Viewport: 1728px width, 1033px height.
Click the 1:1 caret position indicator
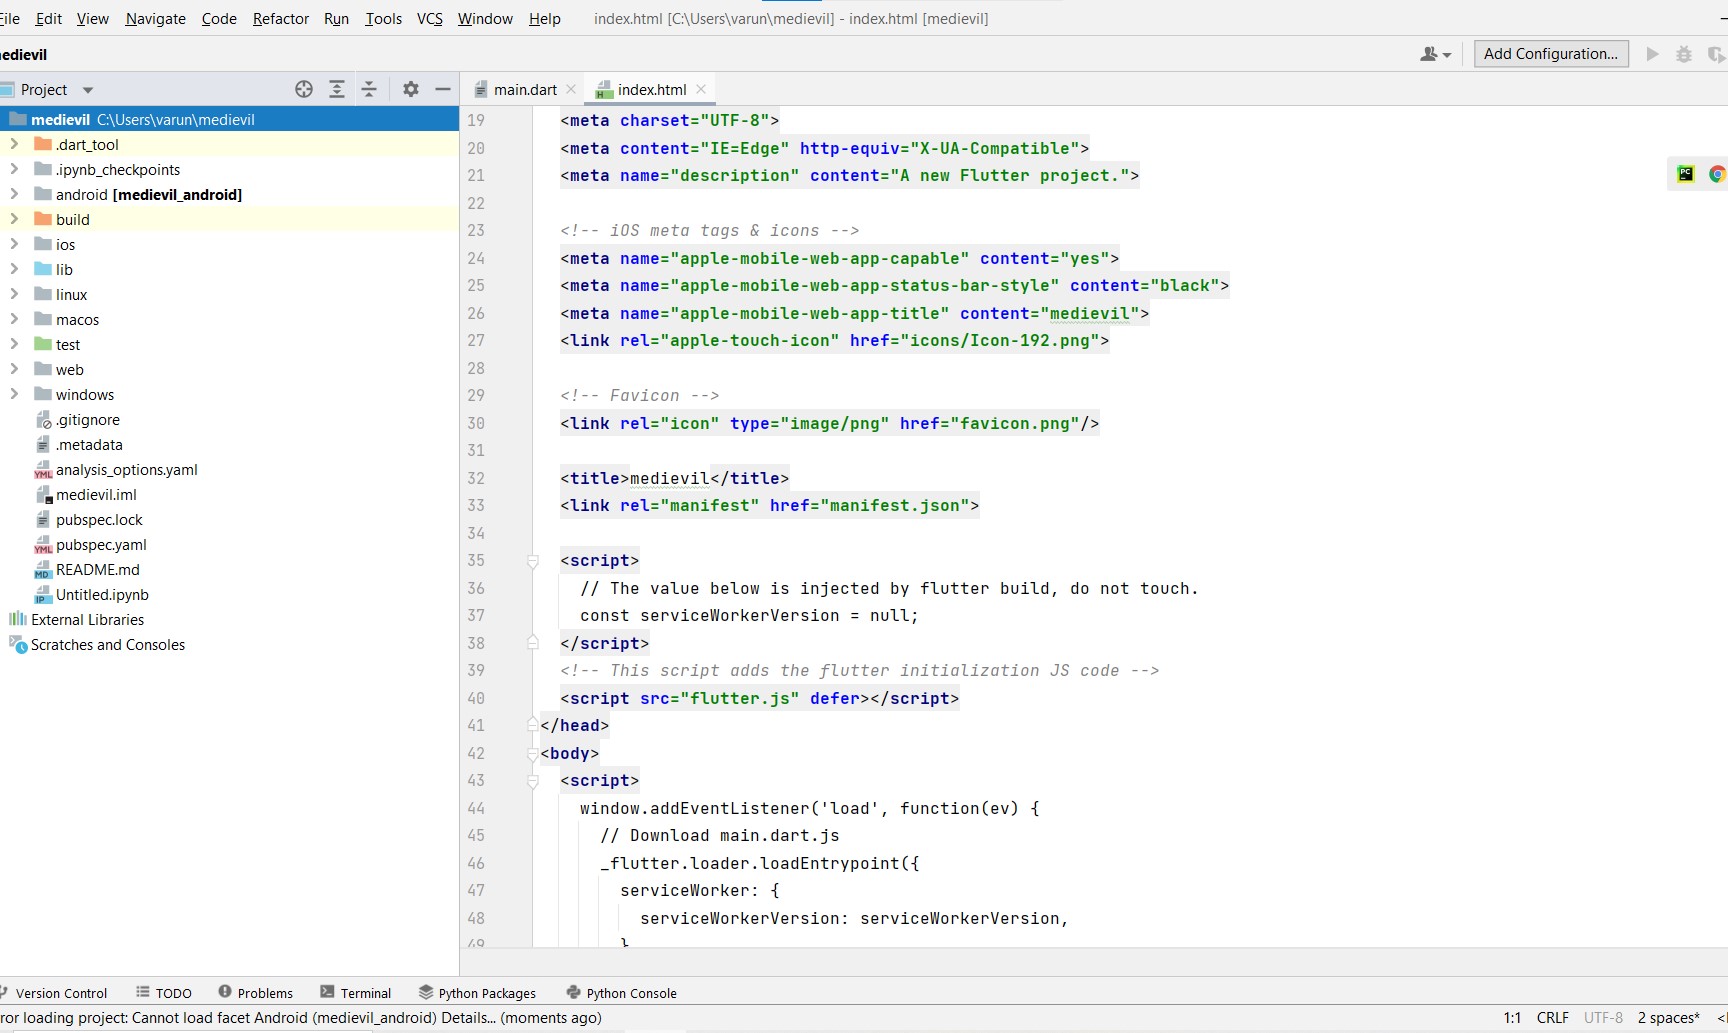point(1512,1018)
